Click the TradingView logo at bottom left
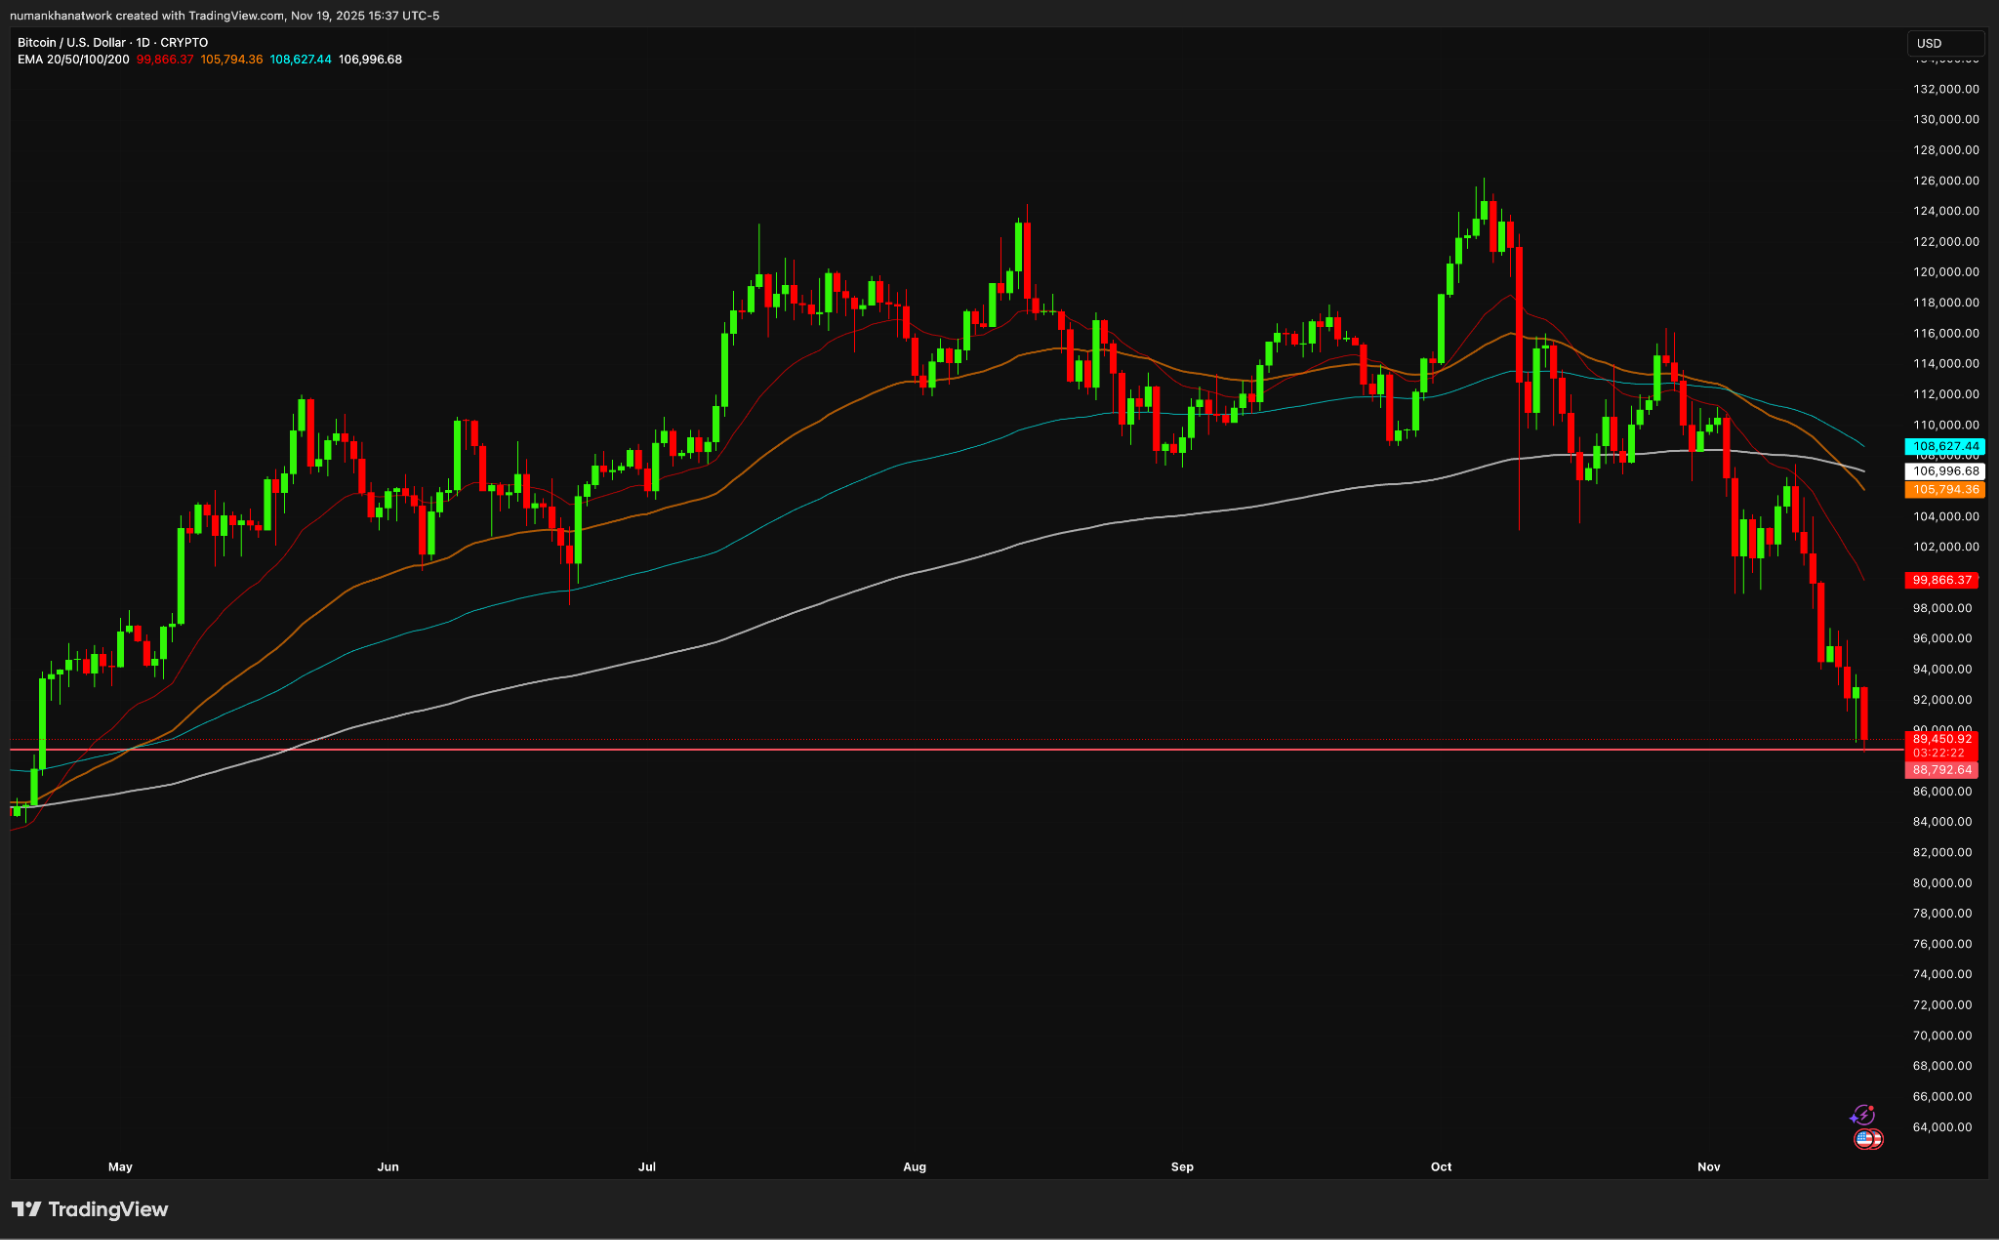The height and width of the screenshot is (1240, 1999). point(90,1209)
